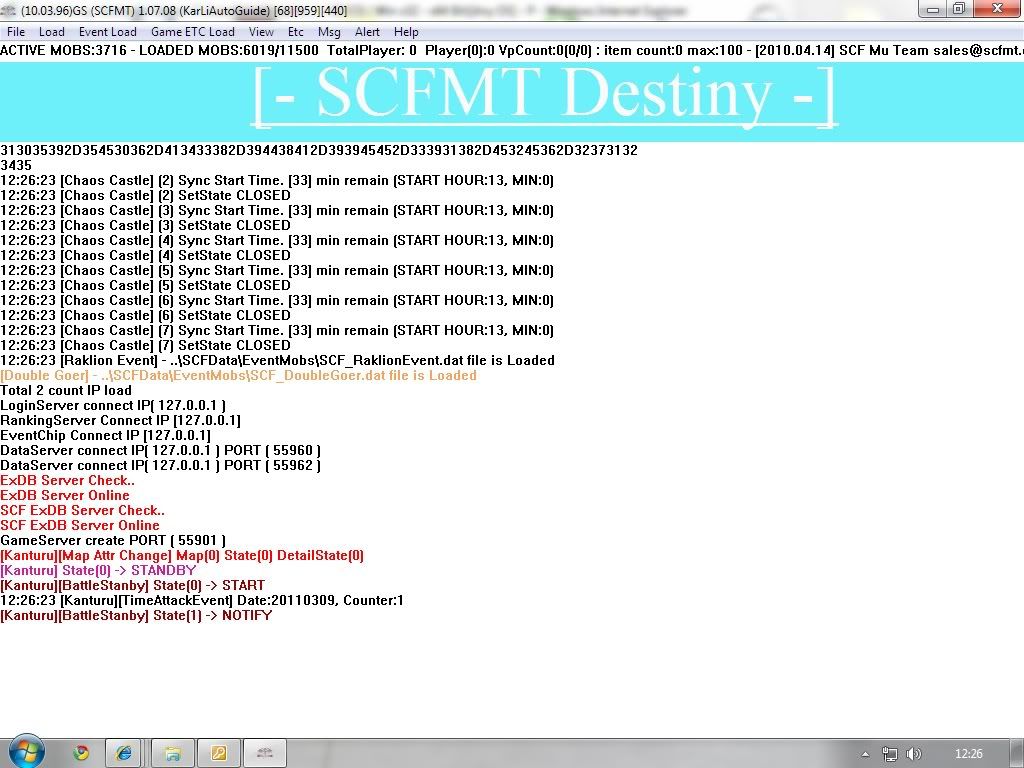
Task: Click the Windows Start orb
Action: click(27, 752)
